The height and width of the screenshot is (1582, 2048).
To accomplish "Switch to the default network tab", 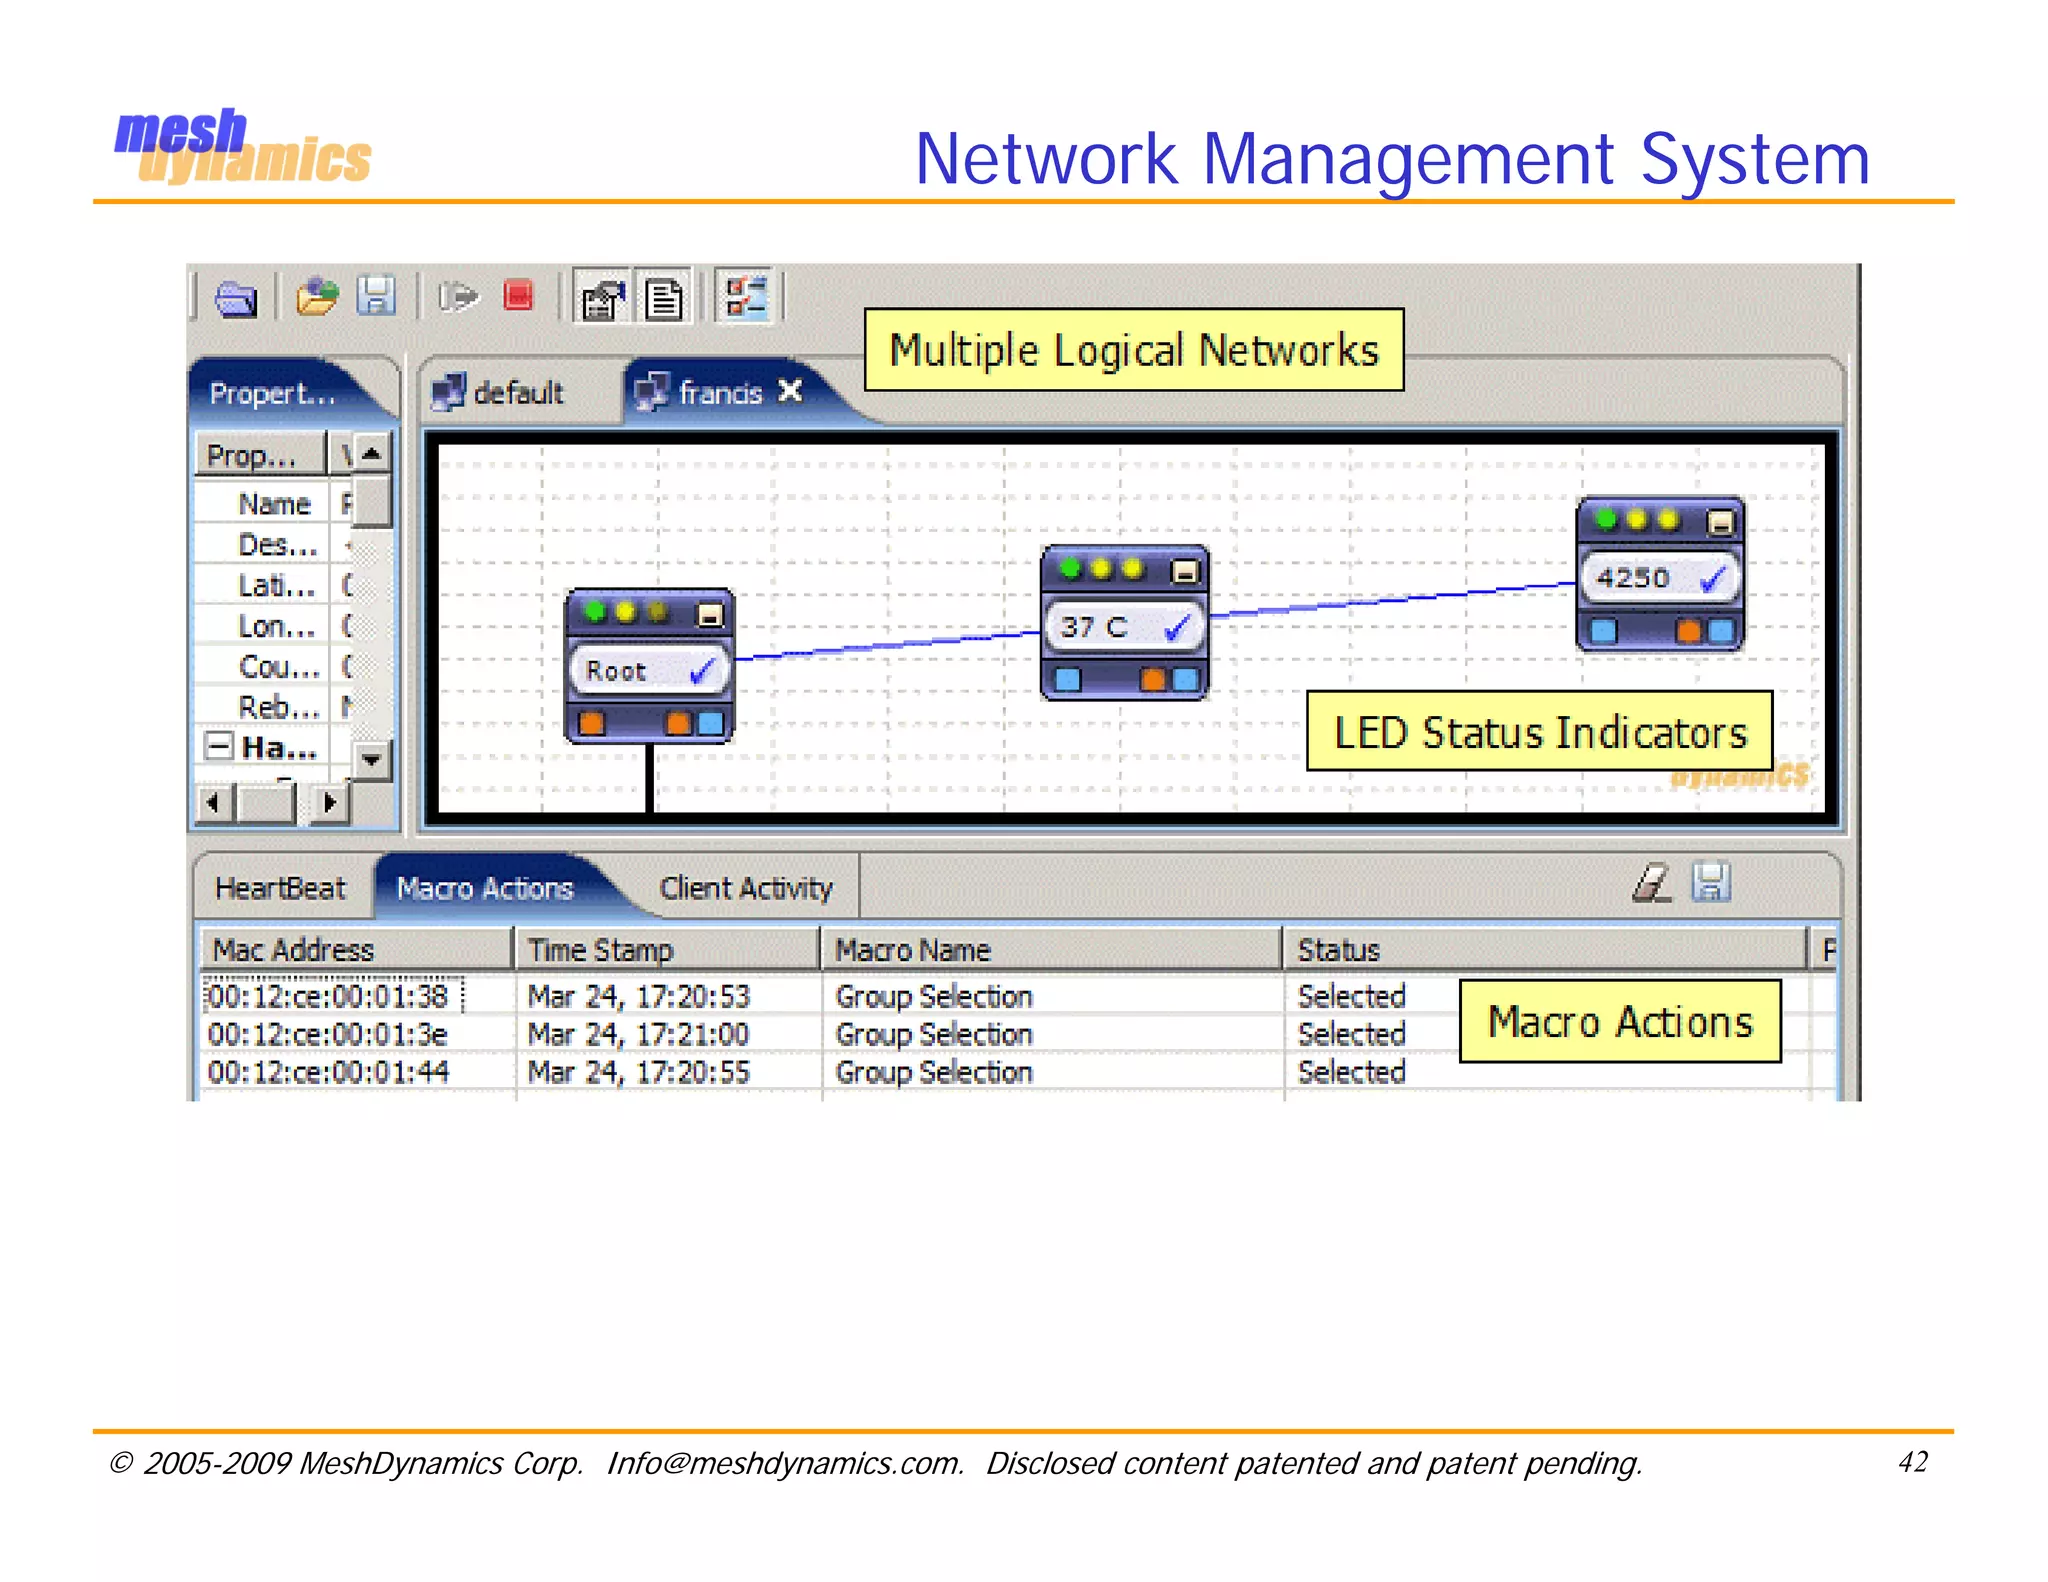I will [x=498, y=392].
